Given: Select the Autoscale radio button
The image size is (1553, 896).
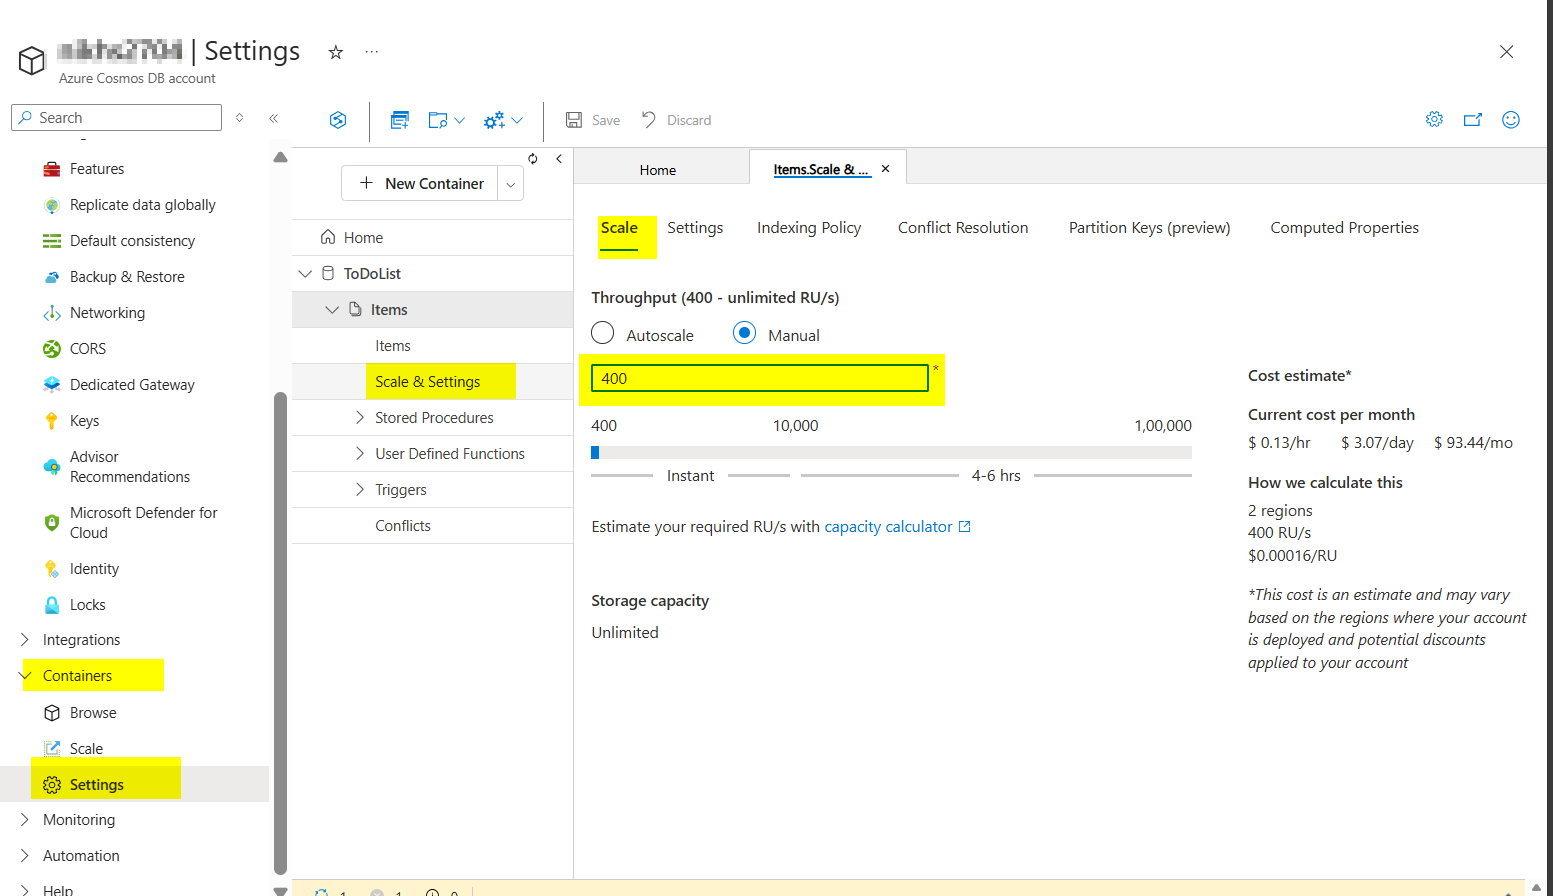Looking at the screenshot, I should [603, 333].
